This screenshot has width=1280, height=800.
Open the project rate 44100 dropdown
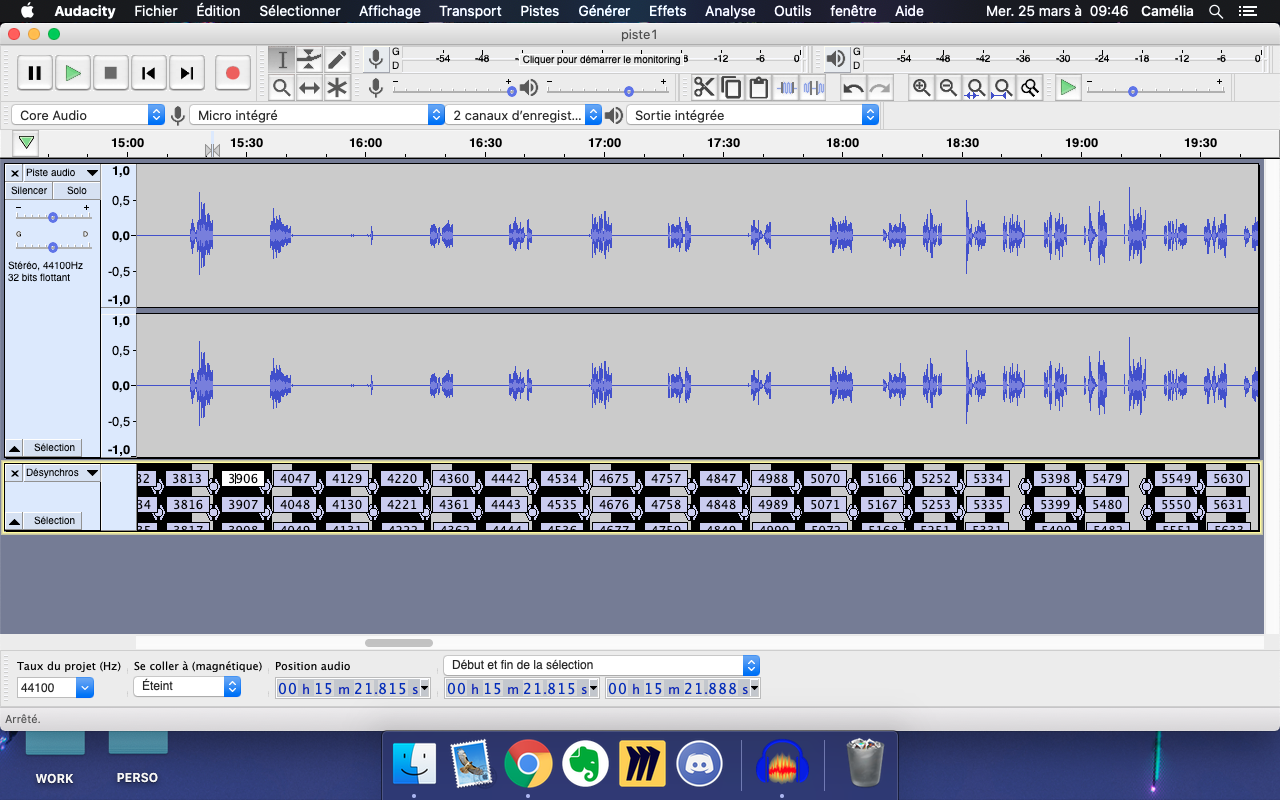pos(56,688)
